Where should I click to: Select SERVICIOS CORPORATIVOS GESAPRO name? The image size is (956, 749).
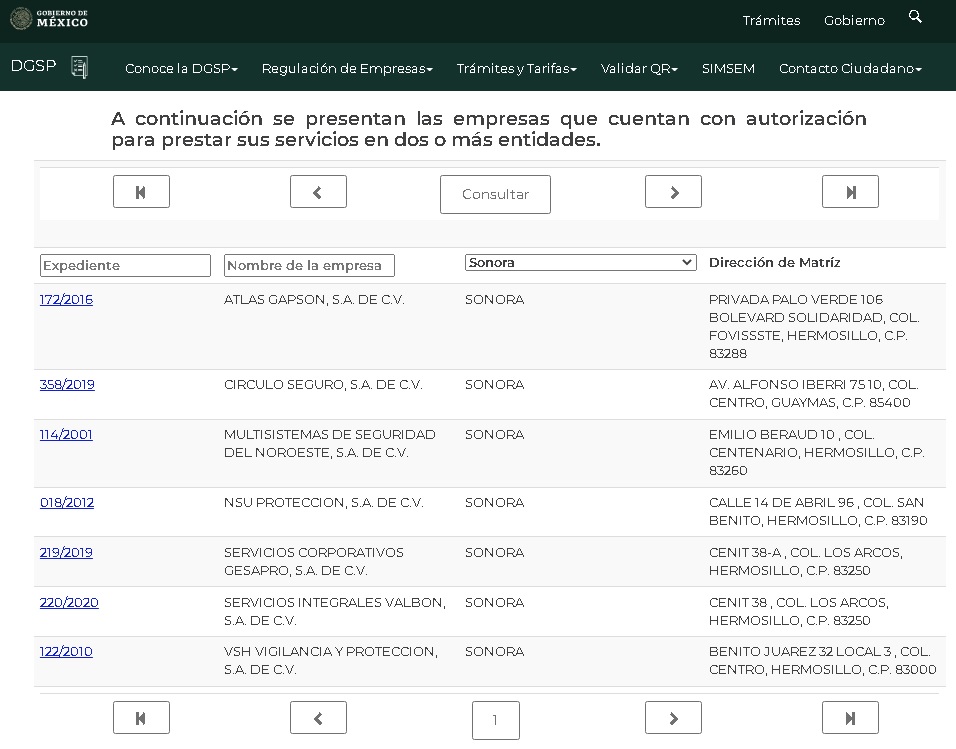click(x=313, y=562)
